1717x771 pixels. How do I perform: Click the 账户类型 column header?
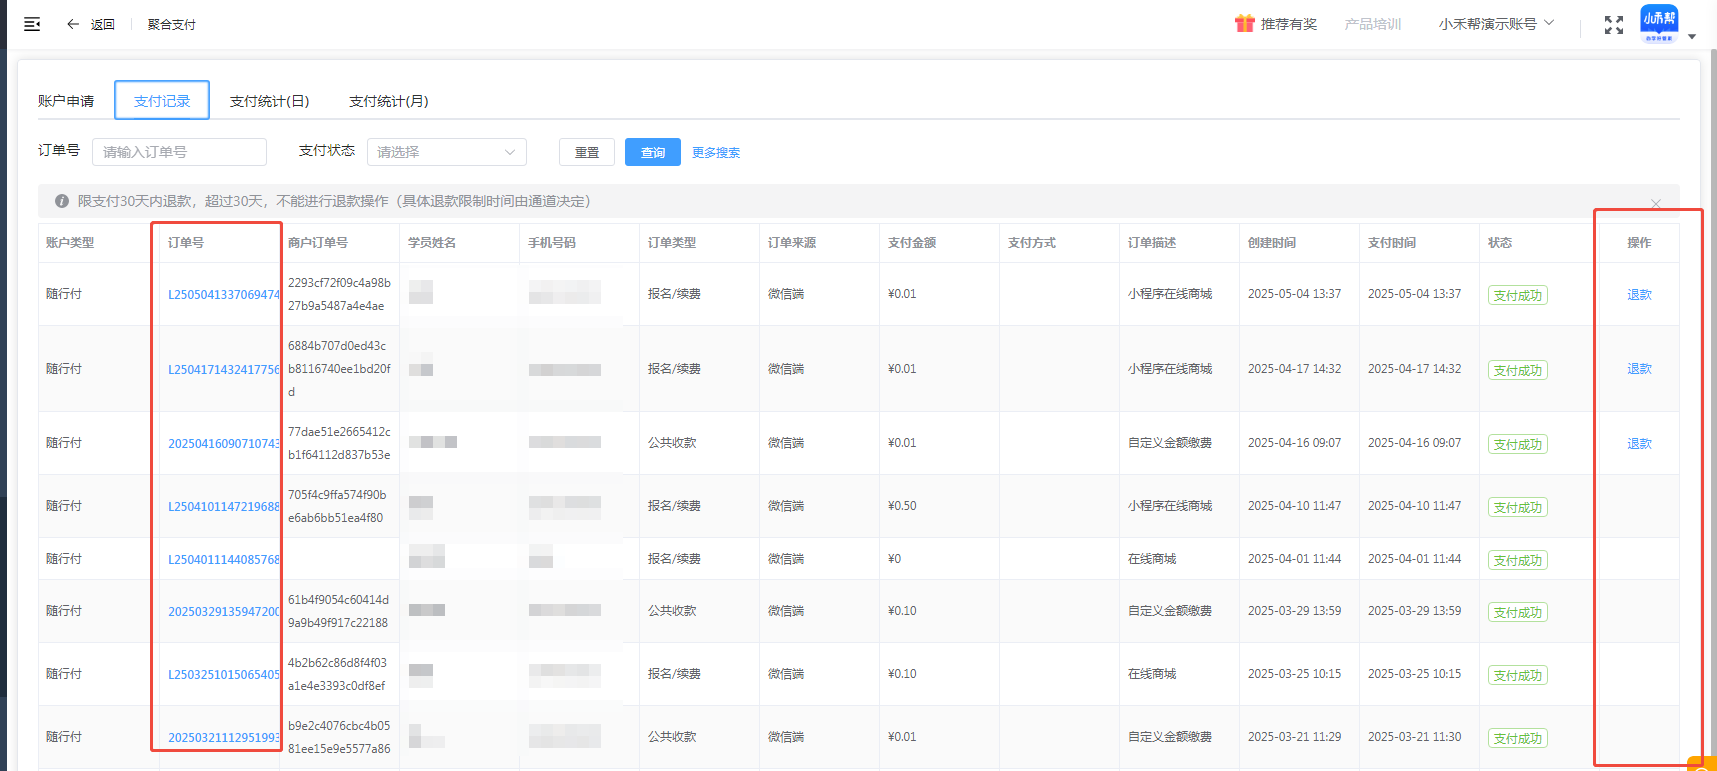(x=70, y=243)
